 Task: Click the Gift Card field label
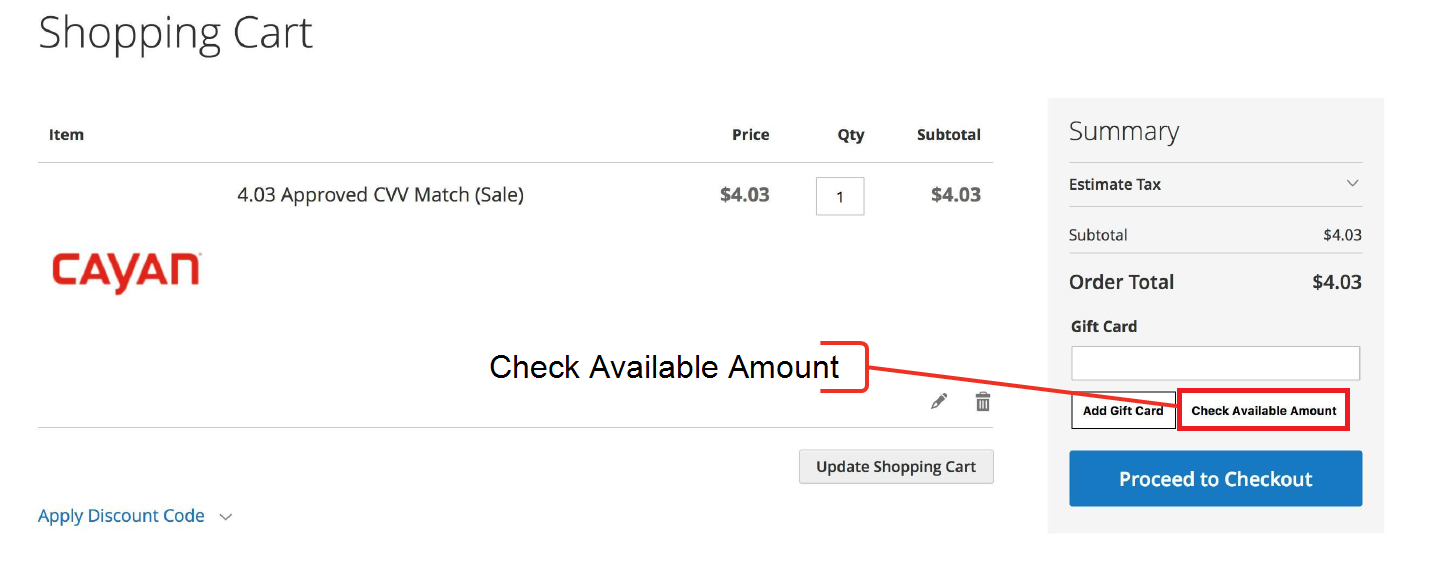(x=1104, y=326)
